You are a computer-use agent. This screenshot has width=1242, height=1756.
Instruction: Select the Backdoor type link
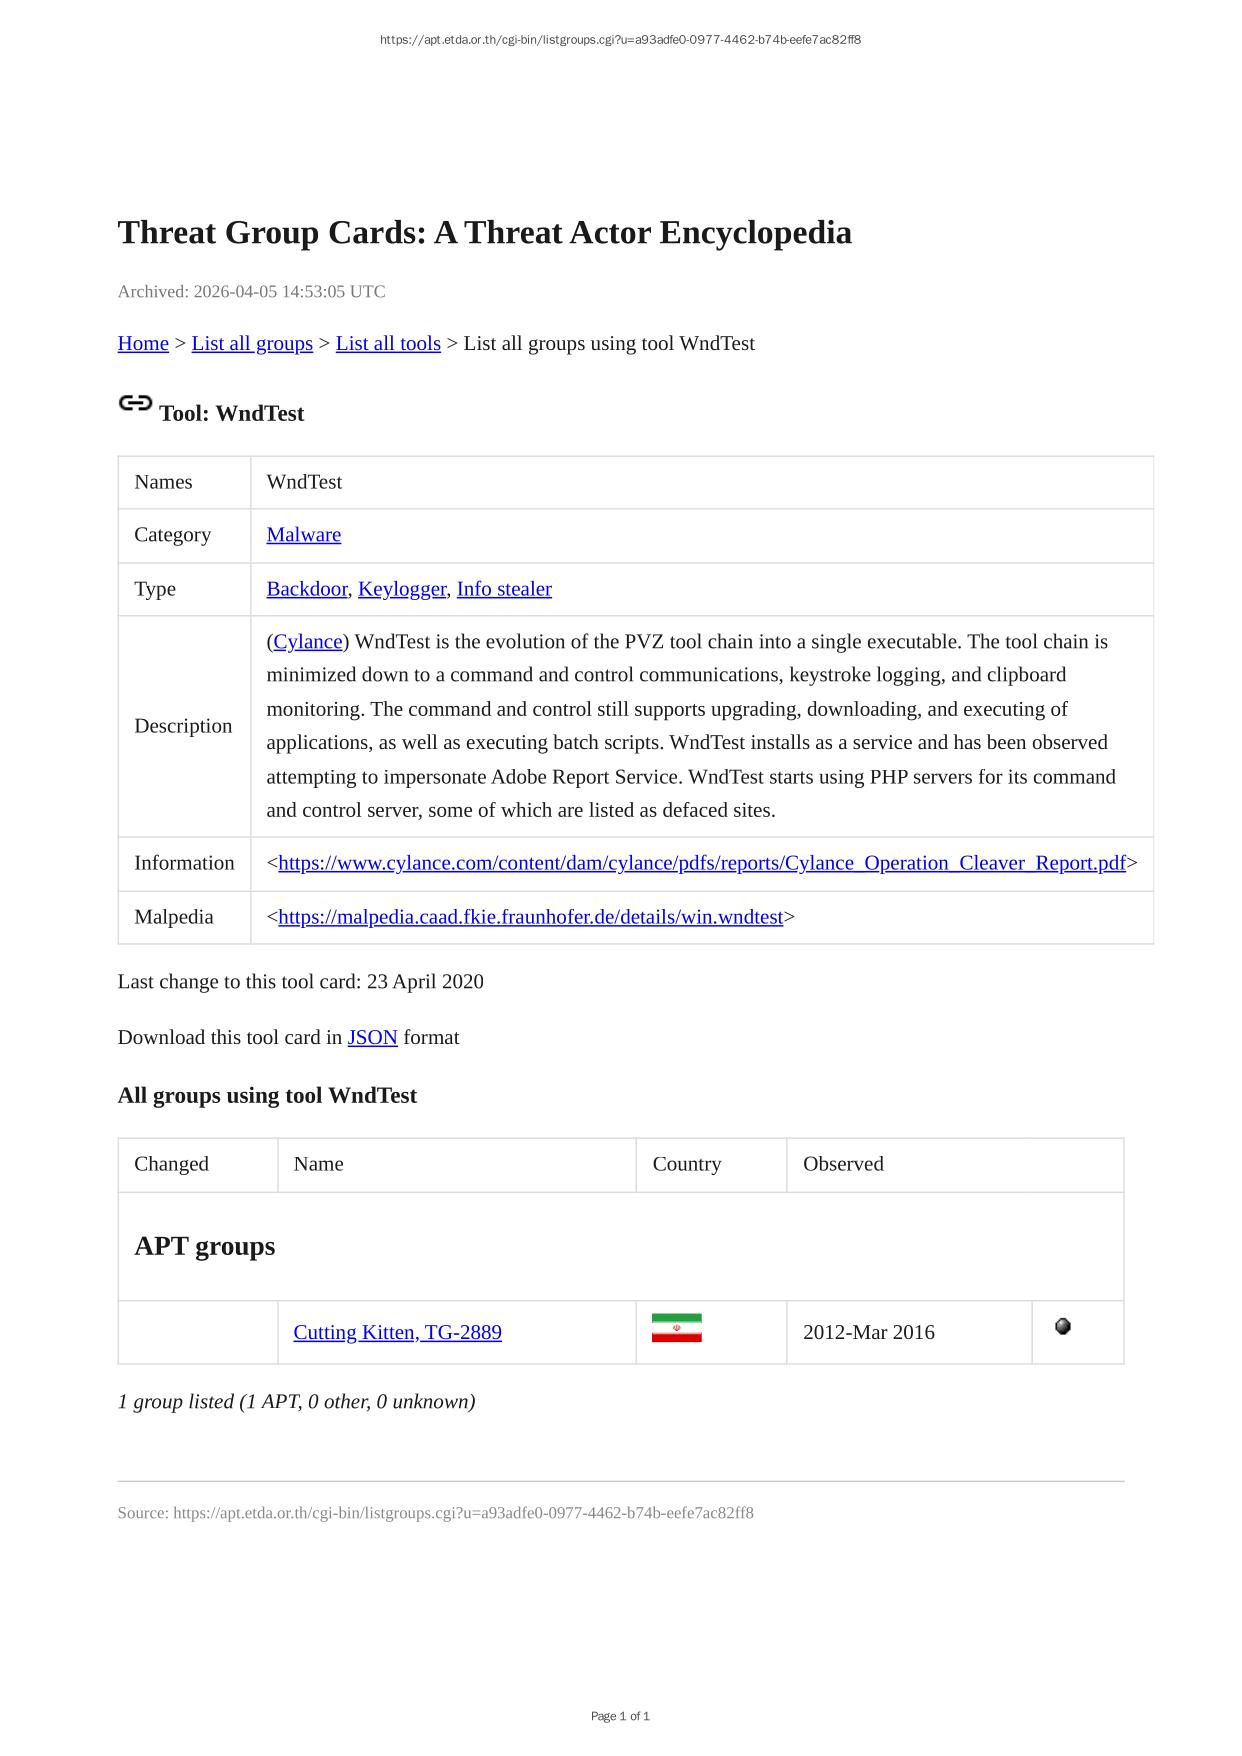click(306, 589)
